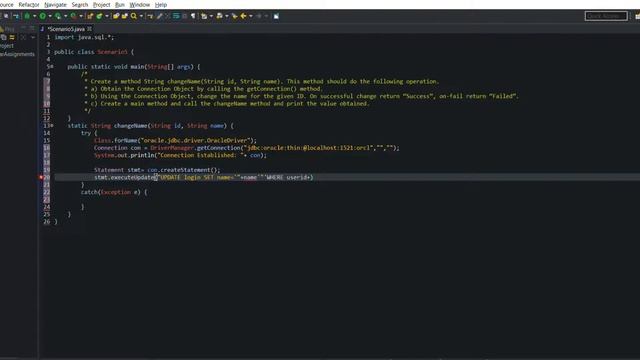Click the New Java Class icon

pos(99,16)
